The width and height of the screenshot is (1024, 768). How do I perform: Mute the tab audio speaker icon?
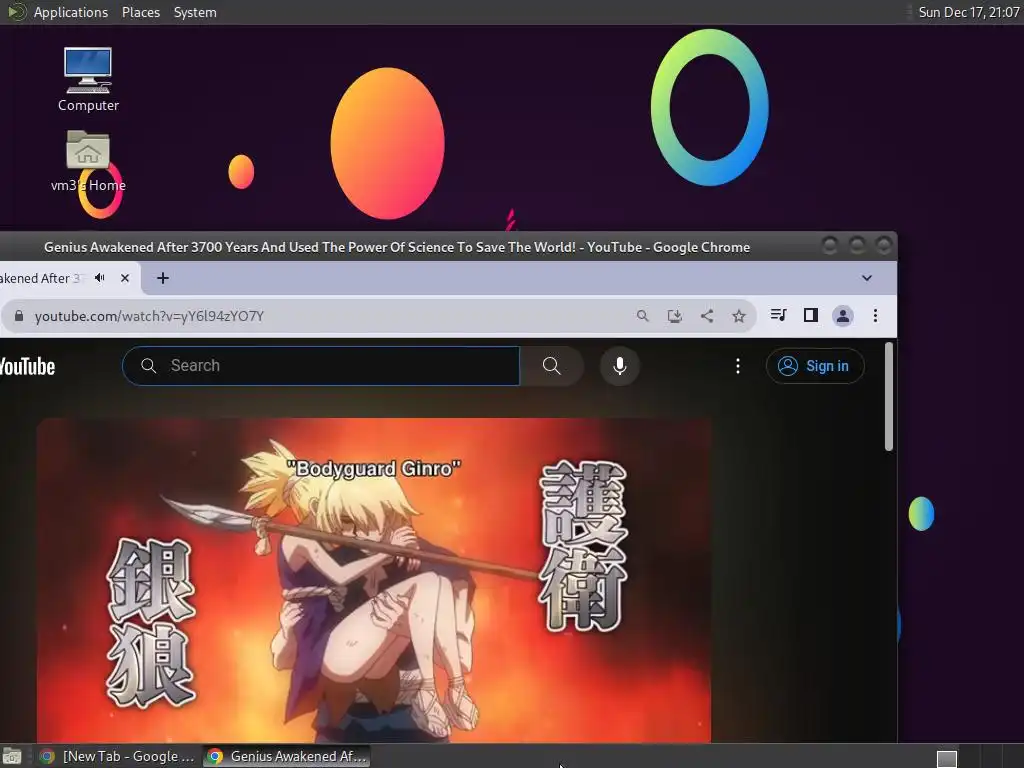tap(100, 278)
